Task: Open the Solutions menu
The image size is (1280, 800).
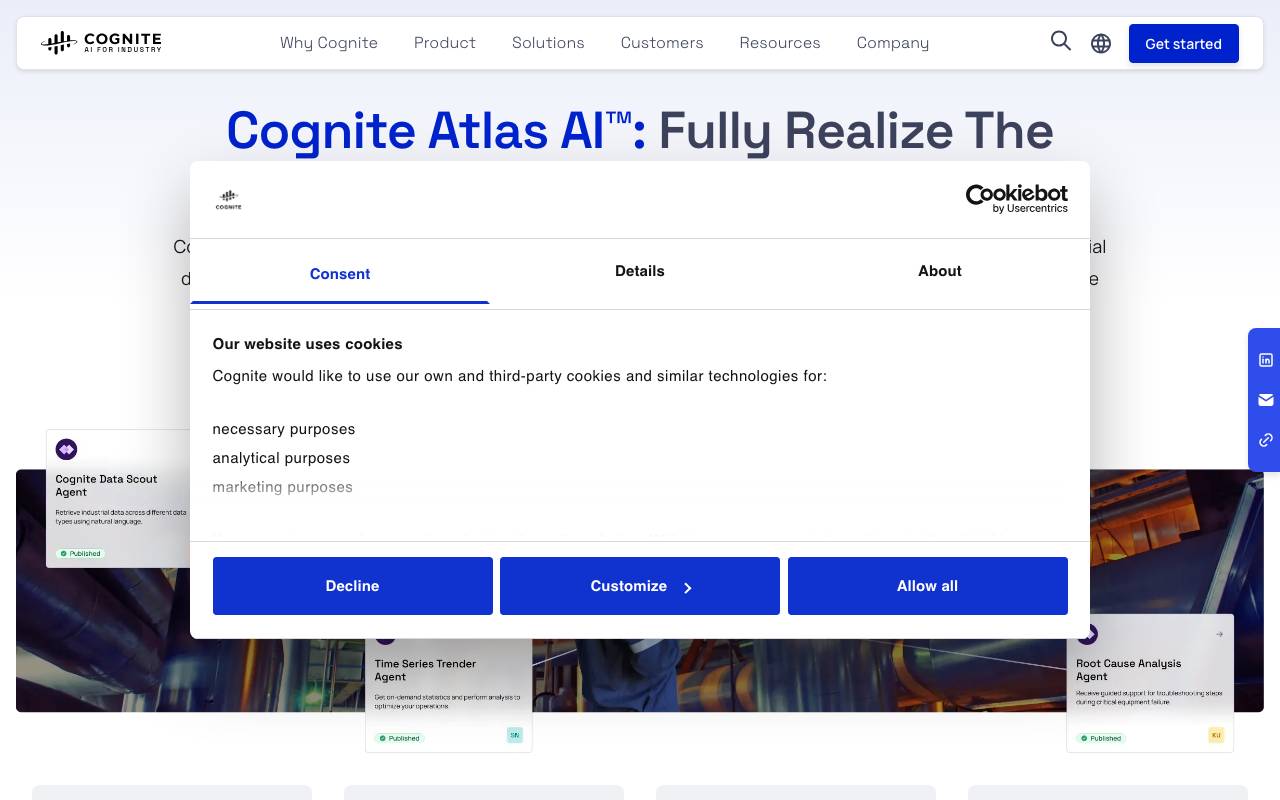Action: click(x=548, y=43)
